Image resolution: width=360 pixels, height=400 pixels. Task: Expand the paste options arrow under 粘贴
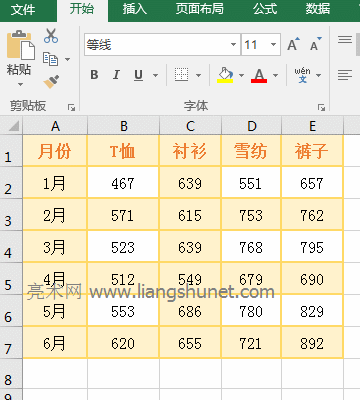(20, 85)
